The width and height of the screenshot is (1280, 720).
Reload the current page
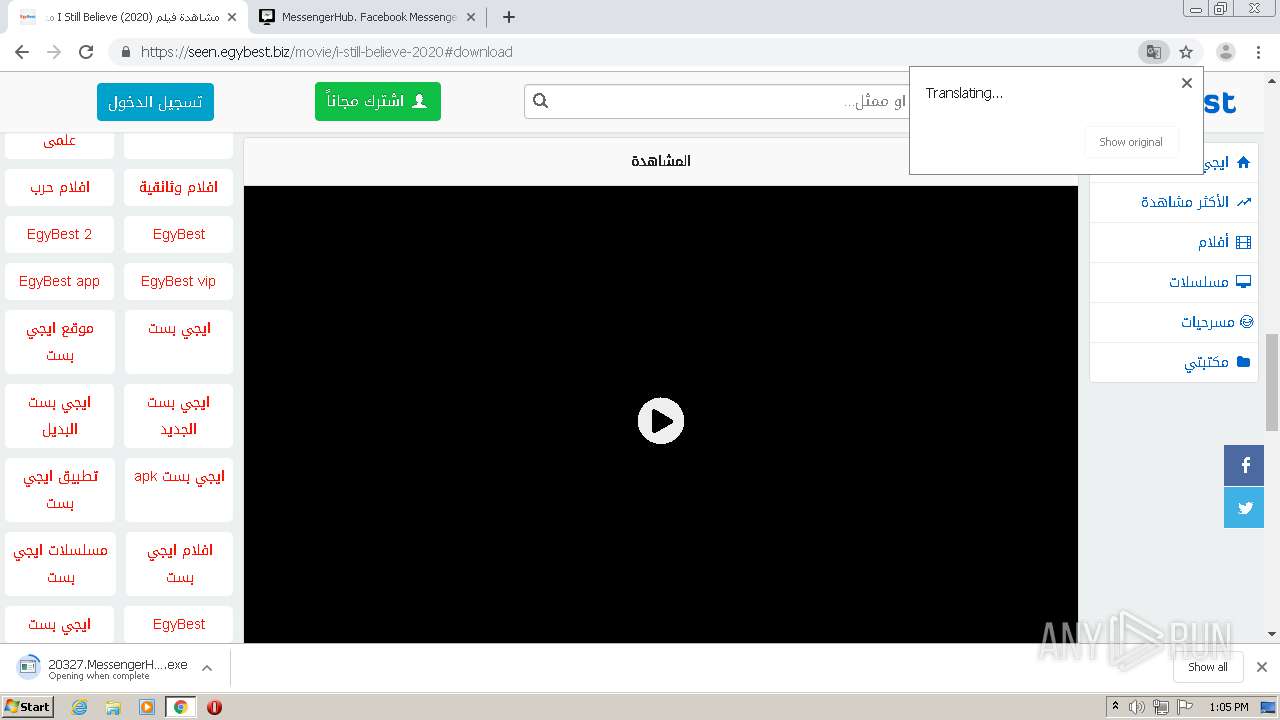tap(86, 52)
